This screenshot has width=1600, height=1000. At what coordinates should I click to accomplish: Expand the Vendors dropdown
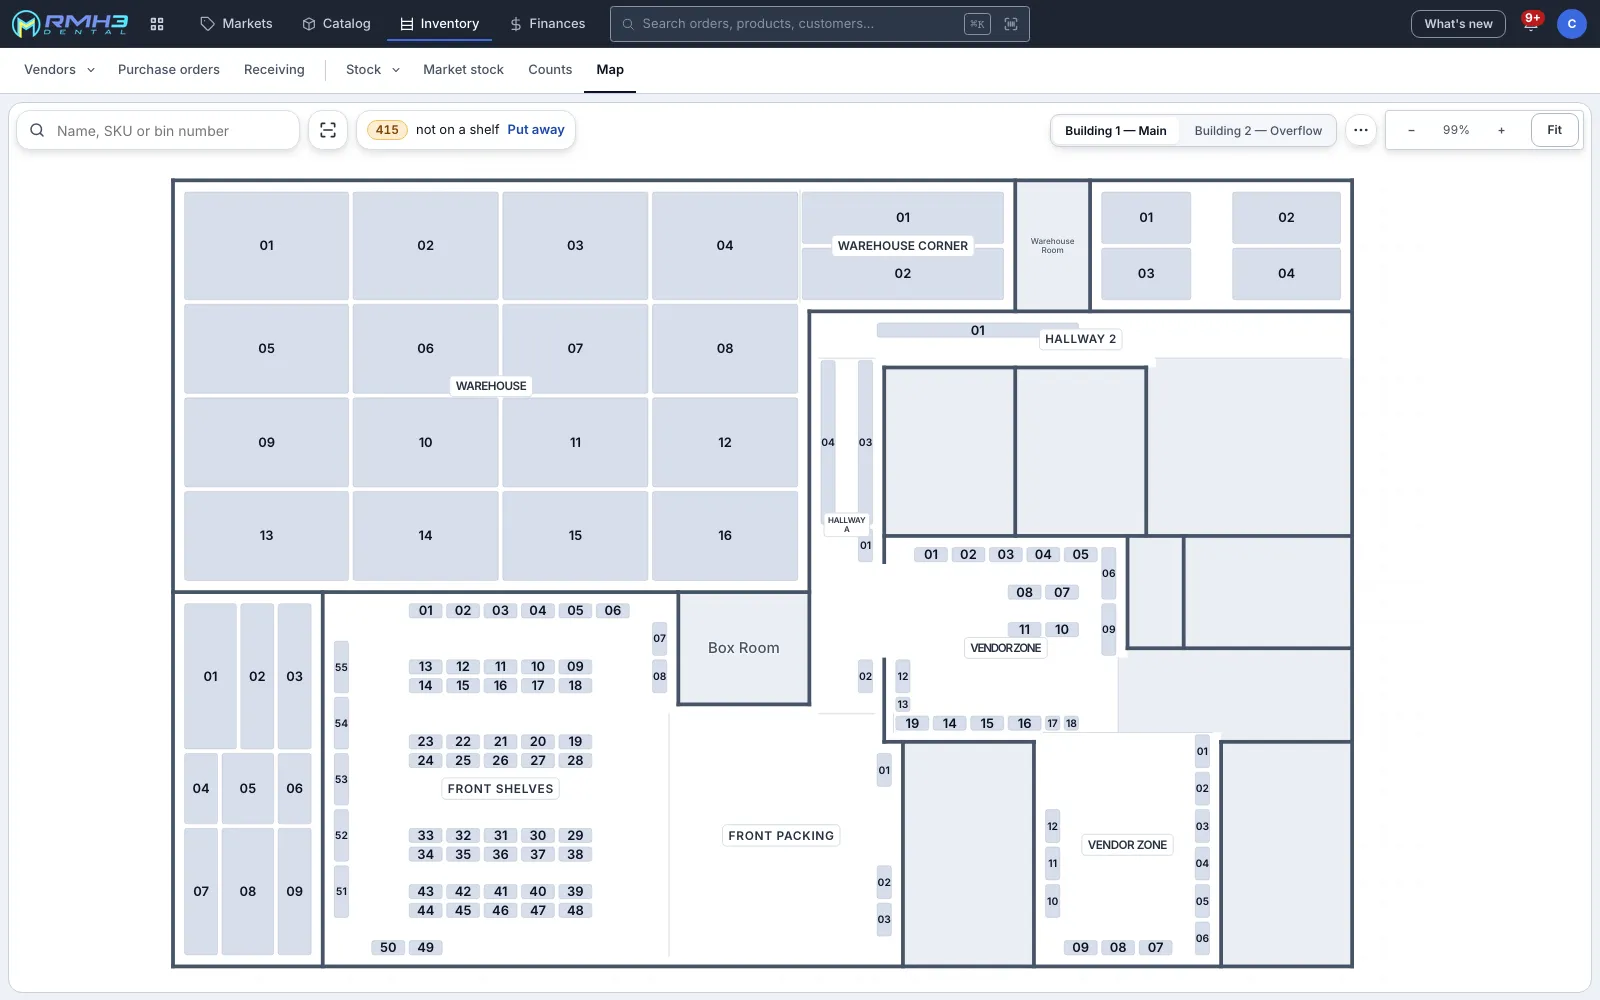point(60,70)
